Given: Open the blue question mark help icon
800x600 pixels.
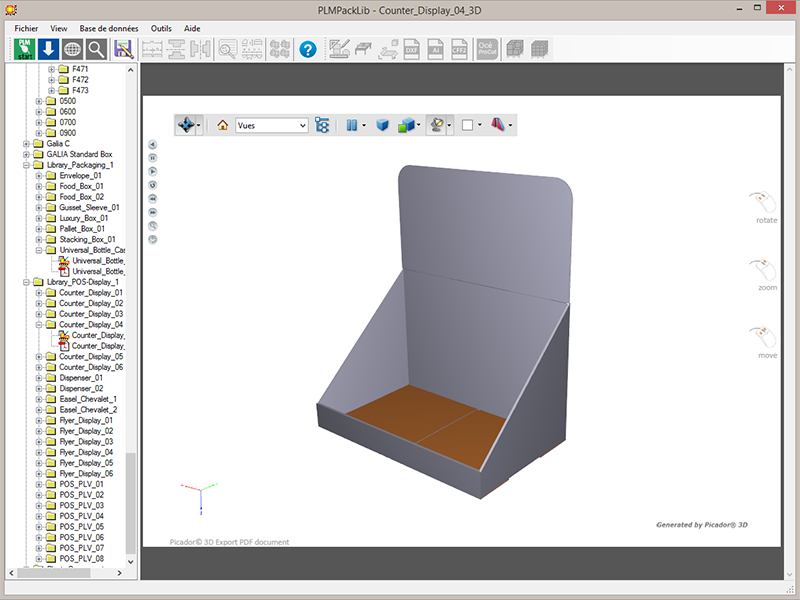Looking at the screenshot, I should 308,49.
